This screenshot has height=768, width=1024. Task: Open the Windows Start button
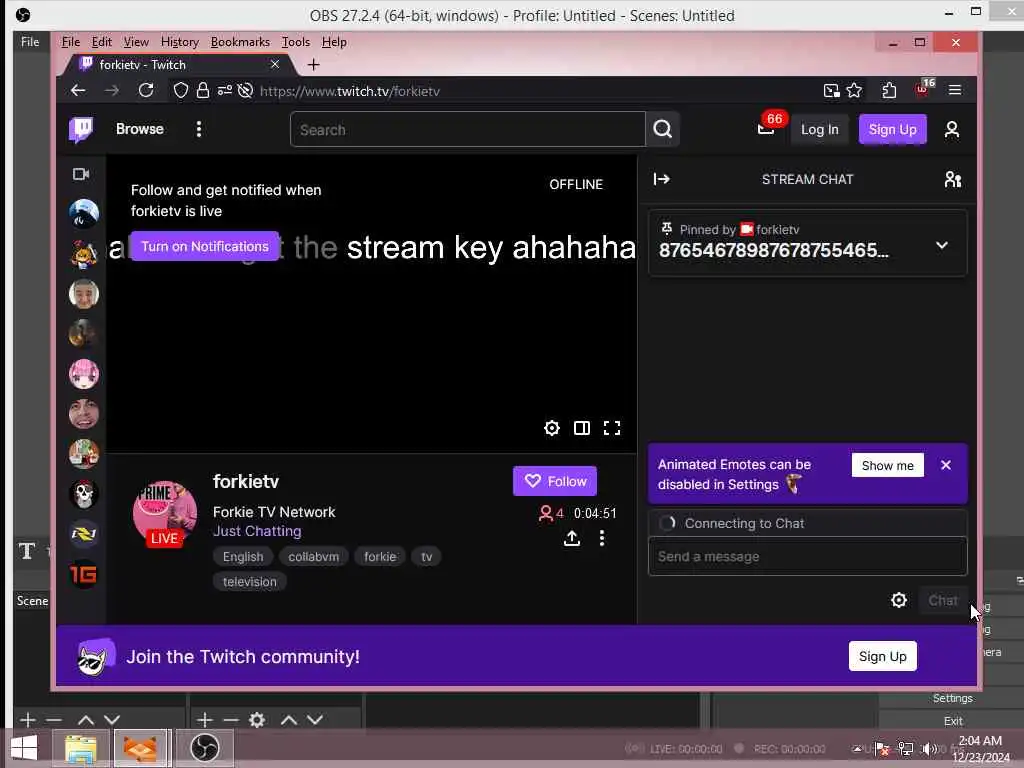tap(24, 748)
